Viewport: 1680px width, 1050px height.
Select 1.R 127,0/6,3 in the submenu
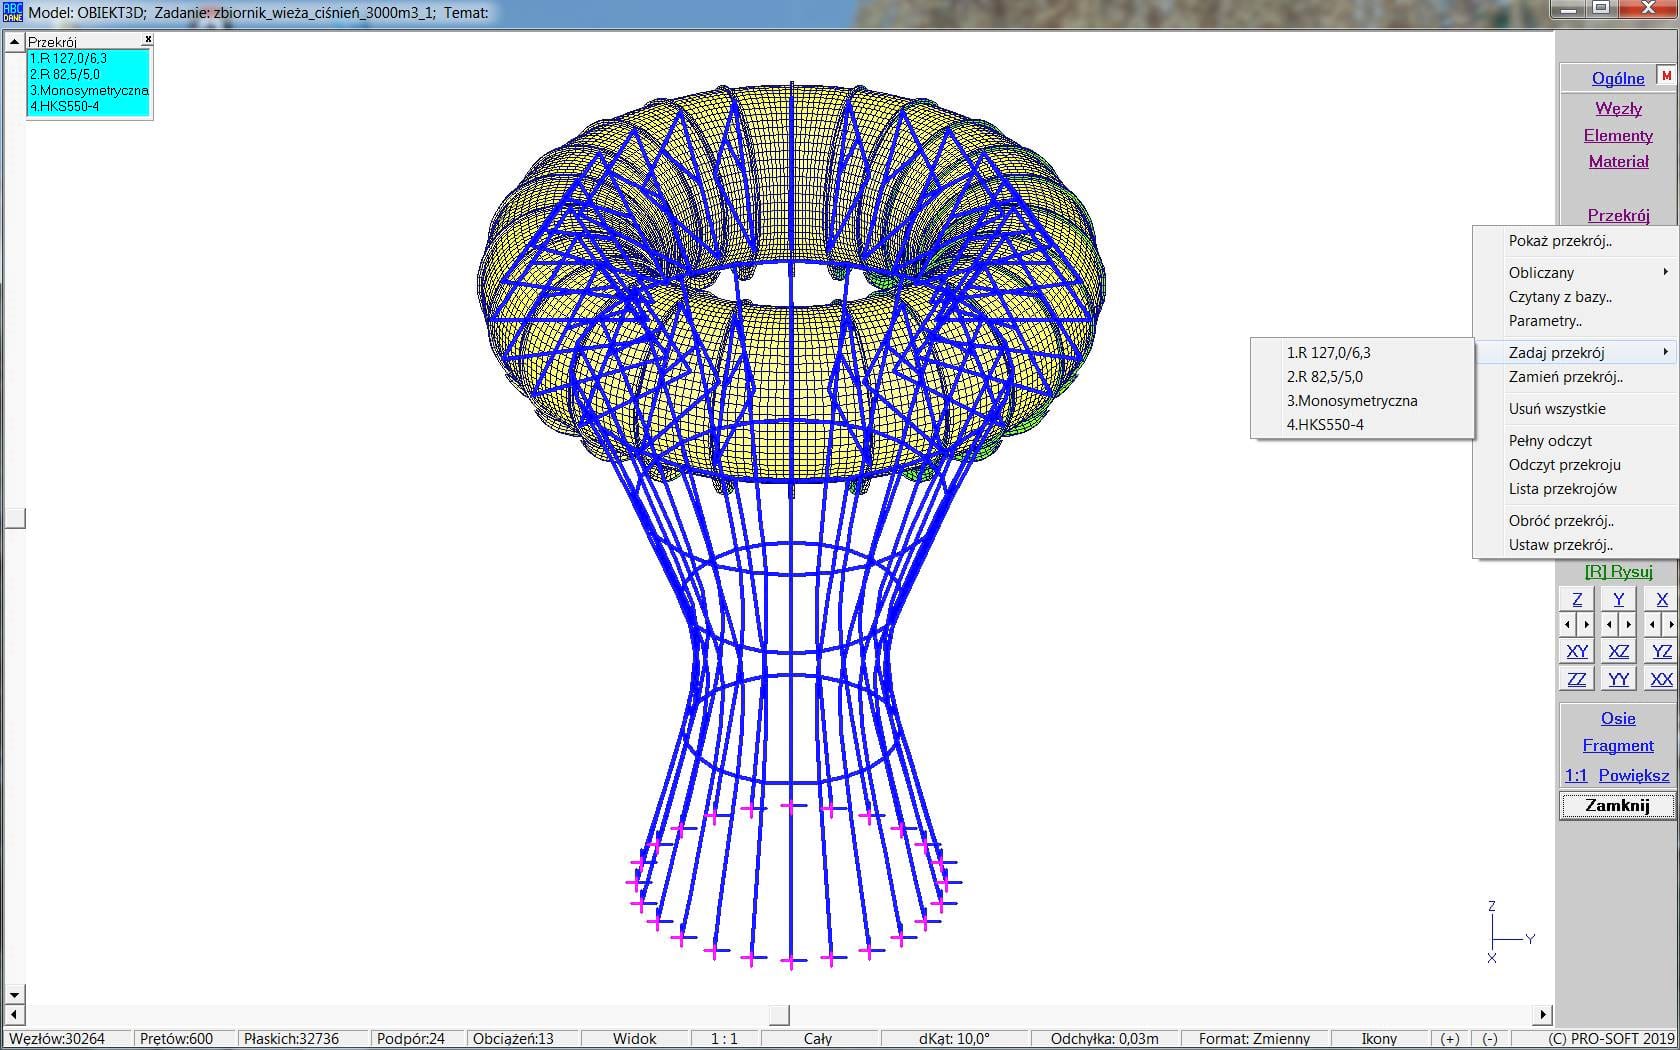1328,352
